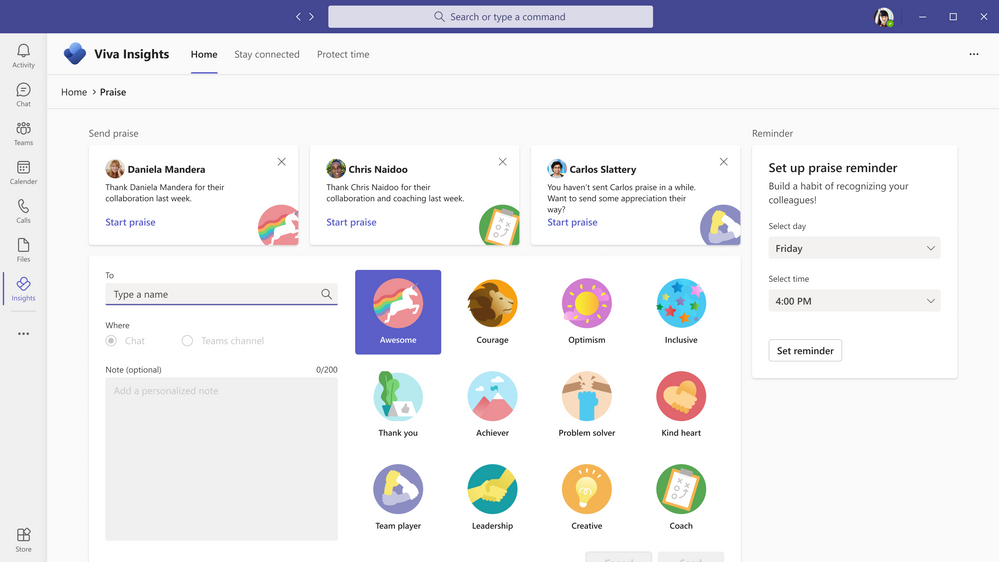Open the Calls phone icon
This screenshot has height=562, width=999.
point(23,211)
